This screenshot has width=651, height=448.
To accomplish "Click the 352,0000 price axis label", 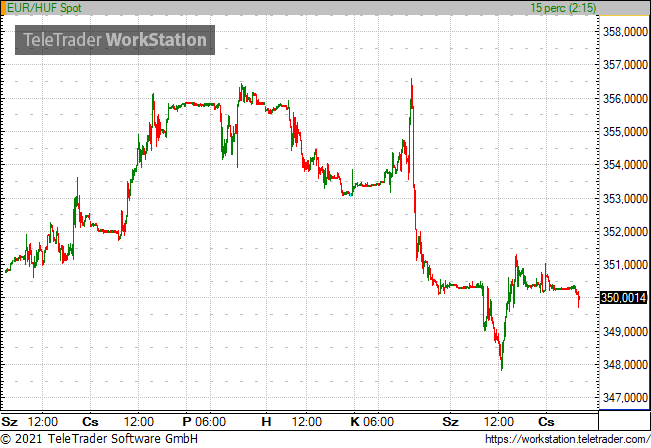I will tap(625, 232).
